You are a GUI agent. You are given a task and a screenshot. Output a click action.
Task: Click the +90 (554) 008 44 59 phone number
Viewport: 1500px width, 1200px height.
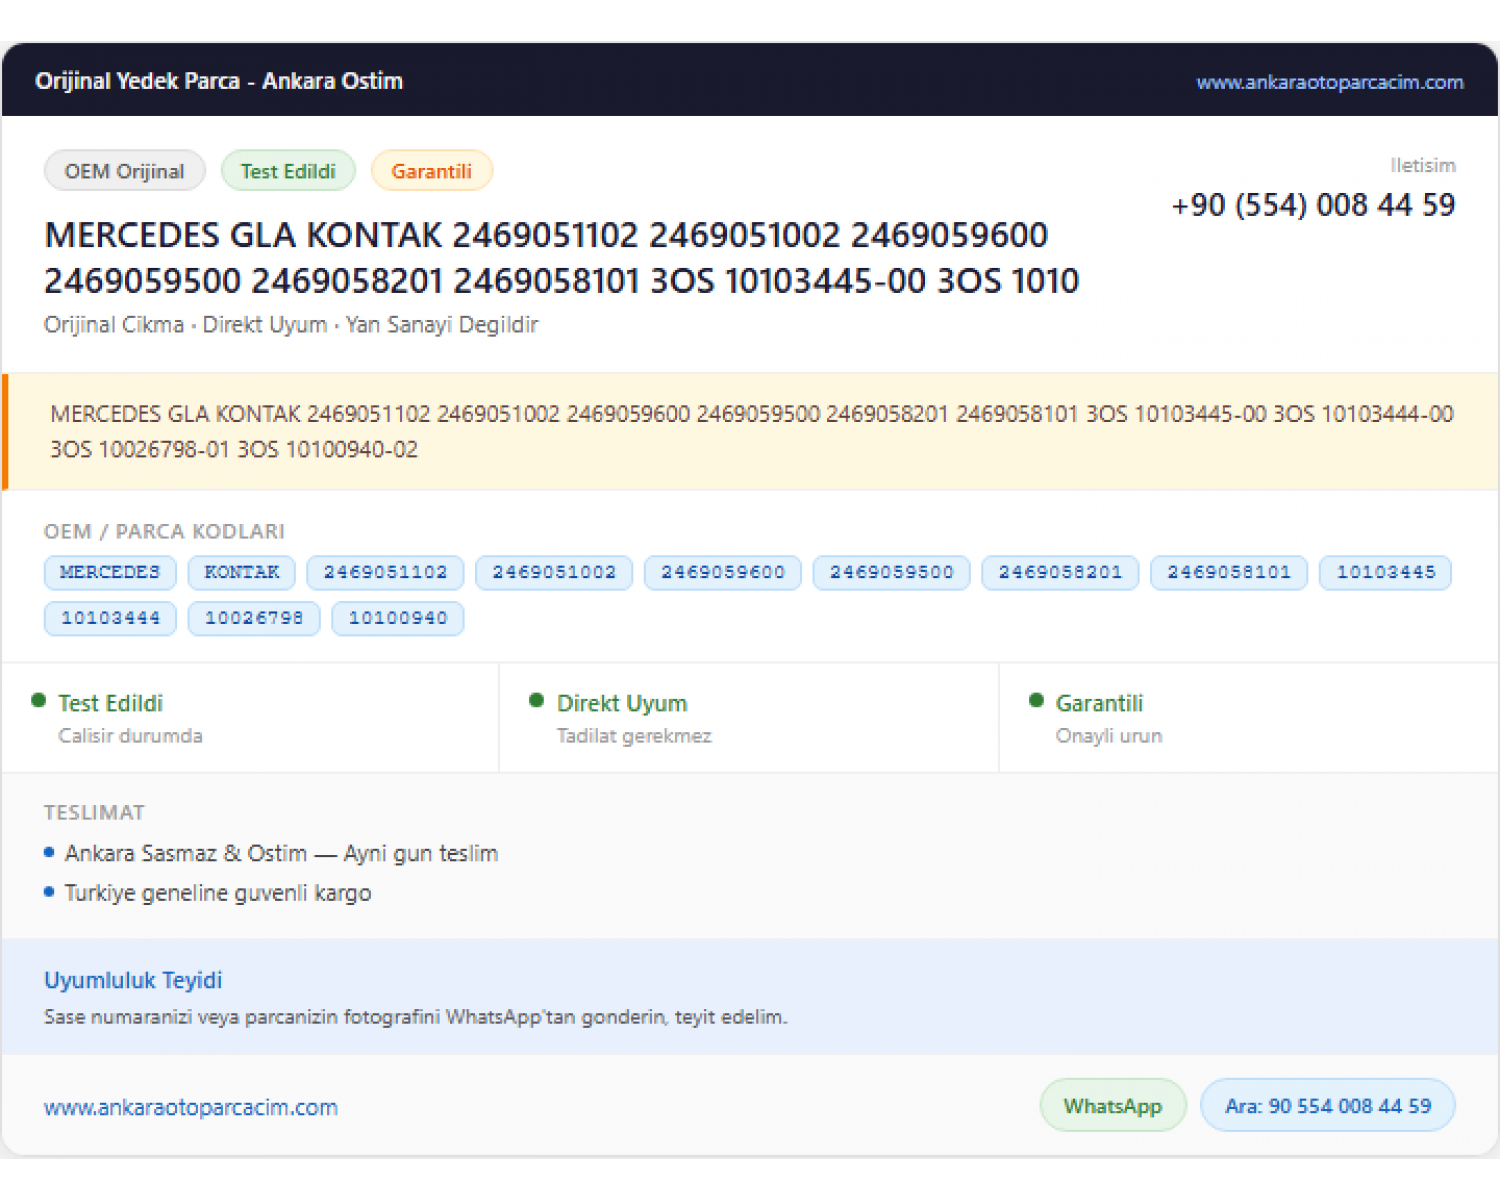1313,205
